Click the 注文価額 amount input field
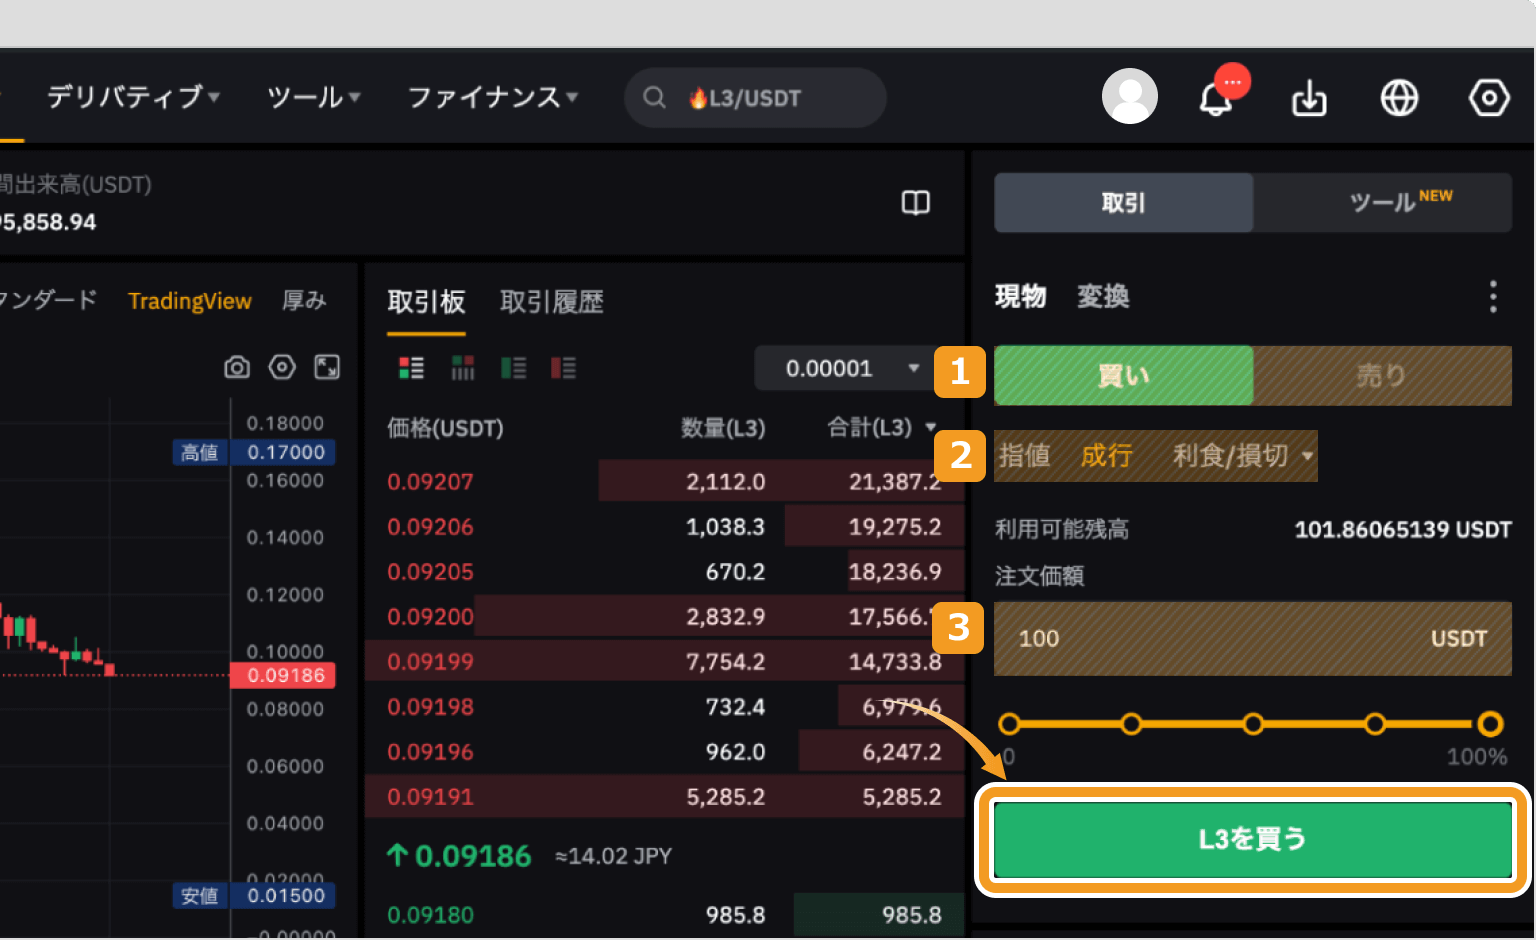Screen dimensions: 1536x940 point(1253,638)
